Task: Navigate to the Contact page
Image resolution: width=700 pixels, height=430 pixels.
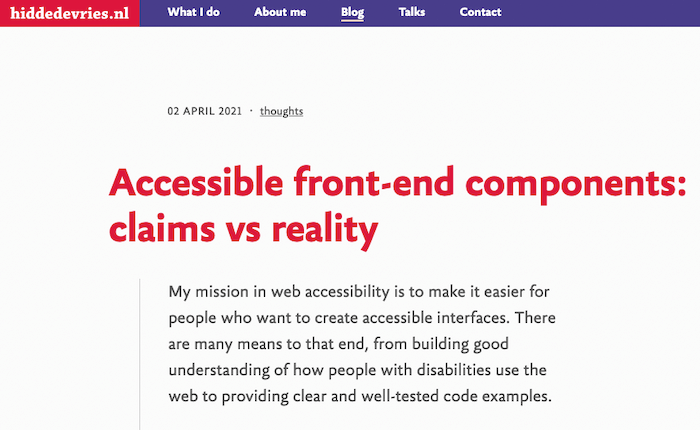Action: click(481, 13)
